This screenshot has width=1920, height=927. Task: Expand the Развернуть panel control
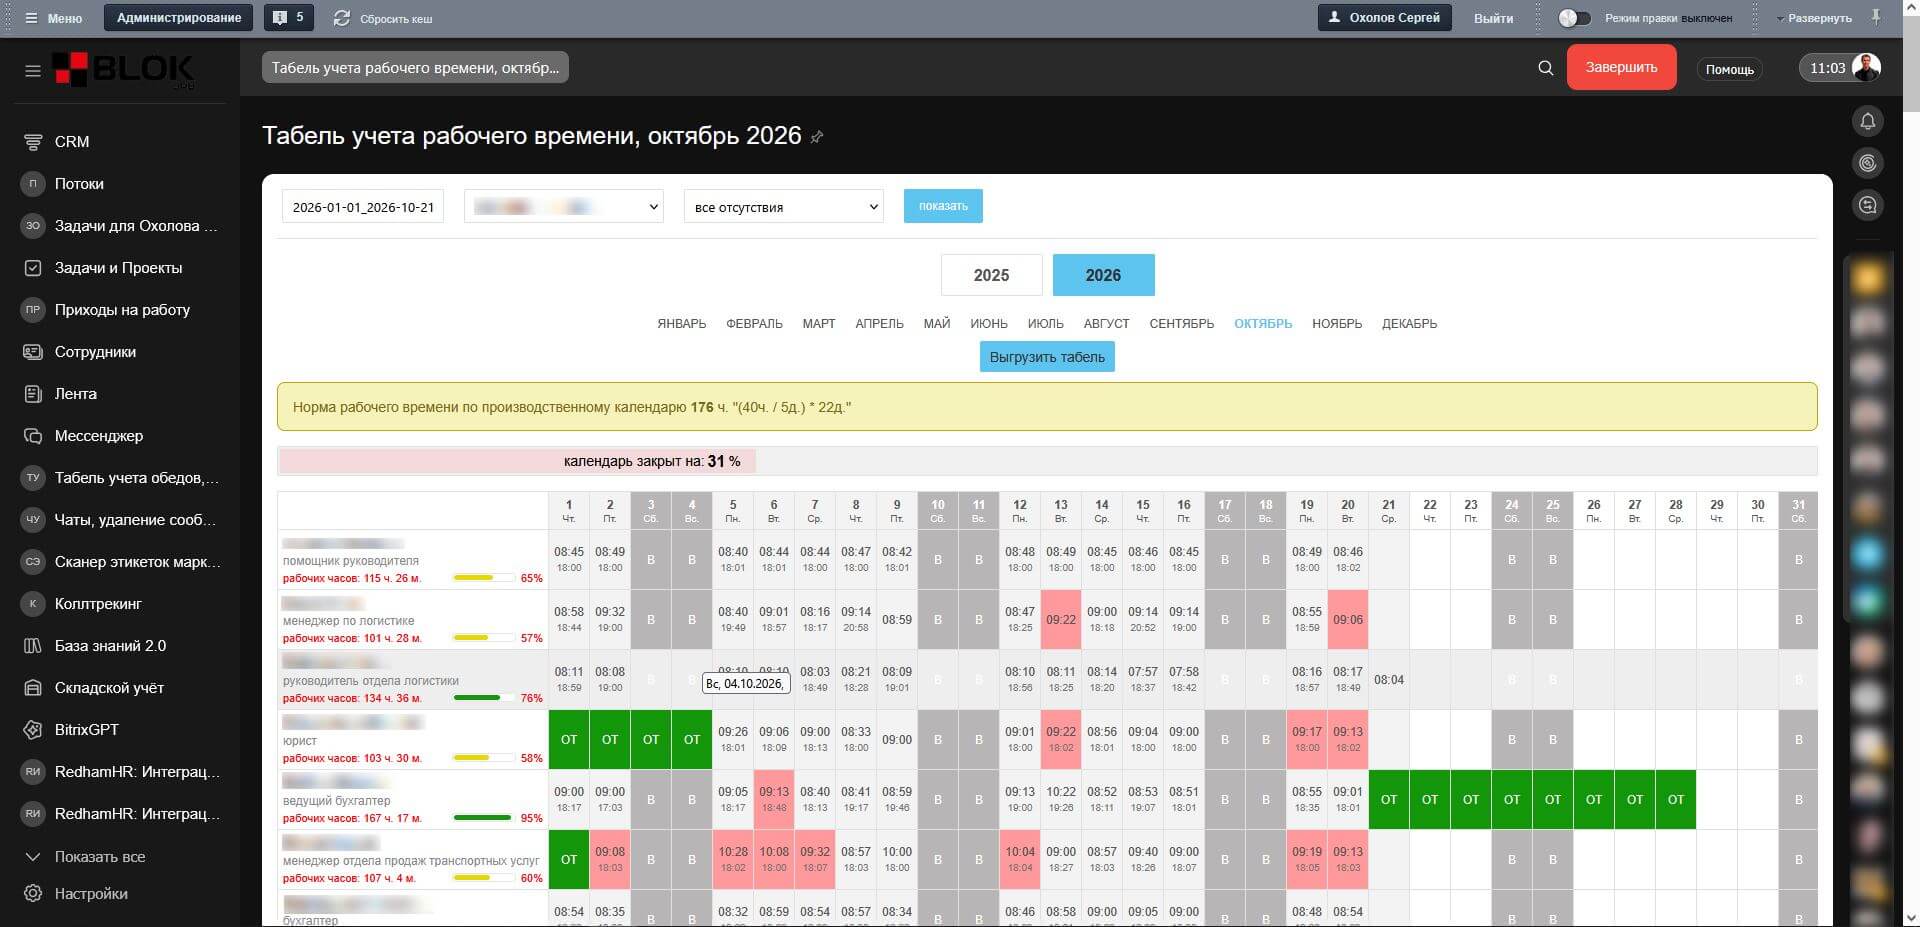pyautogui.click(x=1814, y=18)
